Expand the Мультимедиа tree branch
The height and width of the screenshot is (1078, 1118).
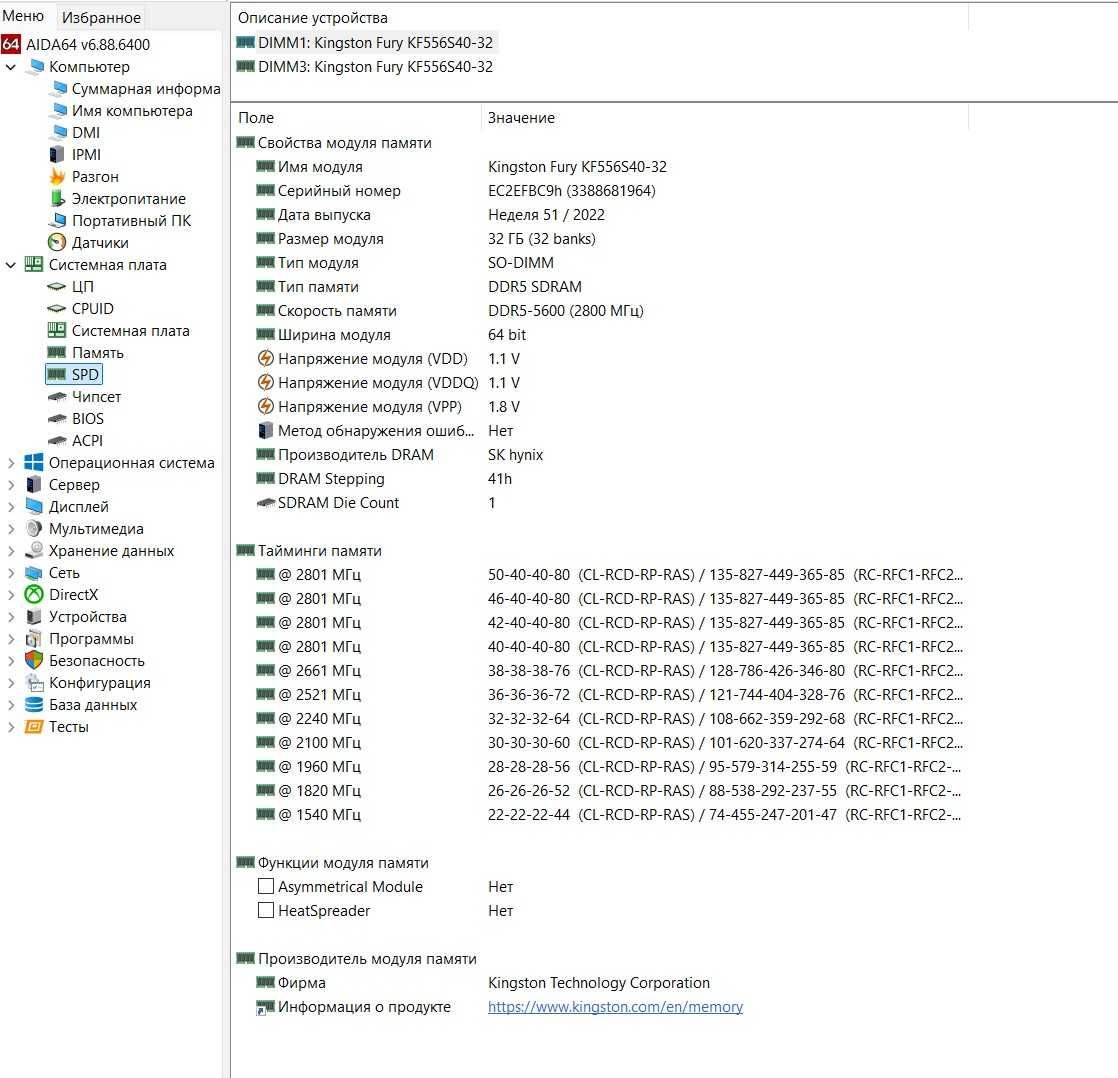pos(11,529)
